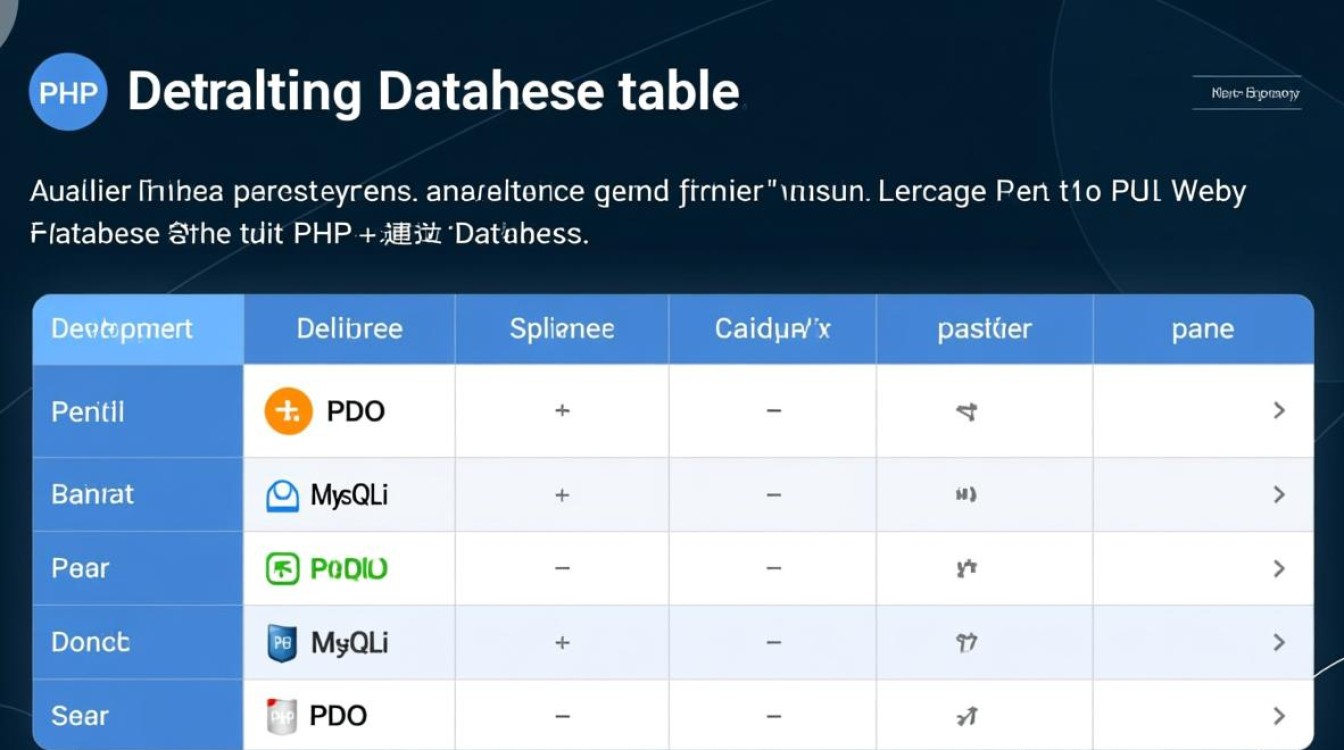1344x750 pixels.
Task: Click the PDO database icon in Sear row
Action: click(x=283, y=716)
